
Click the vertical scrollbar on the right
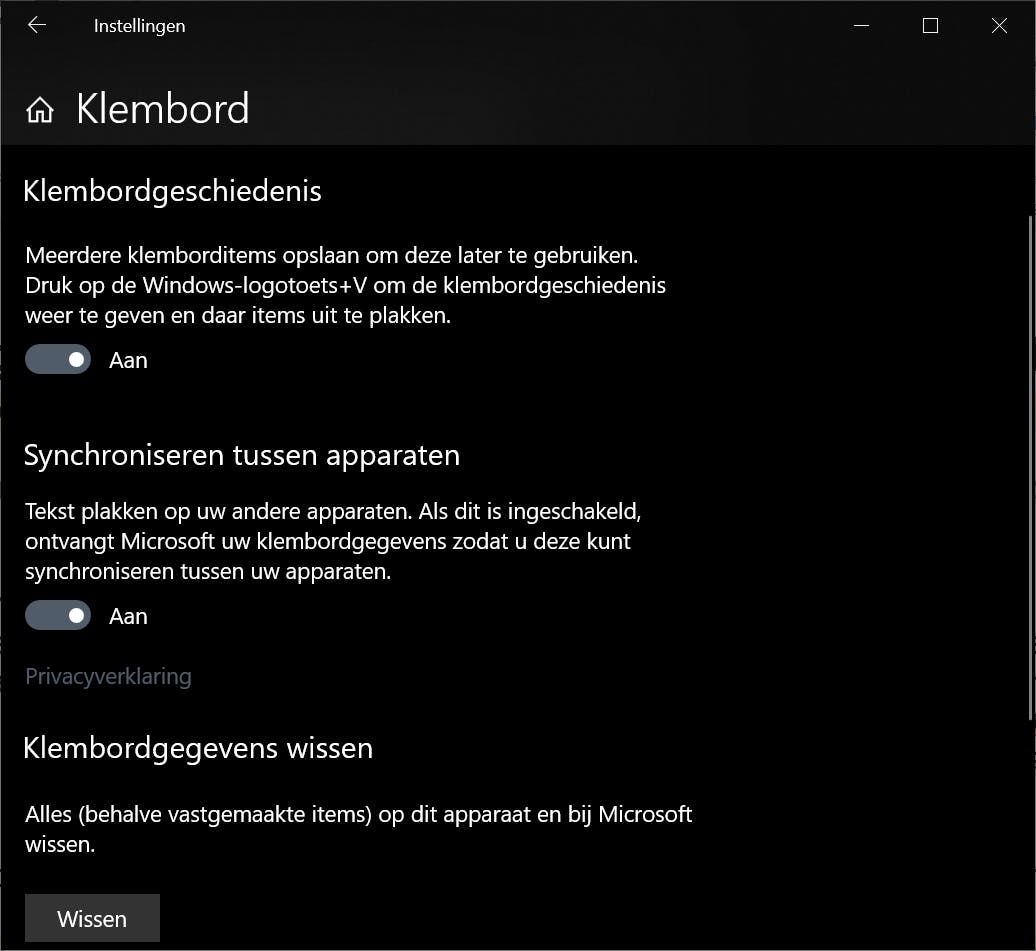click(x=1030, y=465)
